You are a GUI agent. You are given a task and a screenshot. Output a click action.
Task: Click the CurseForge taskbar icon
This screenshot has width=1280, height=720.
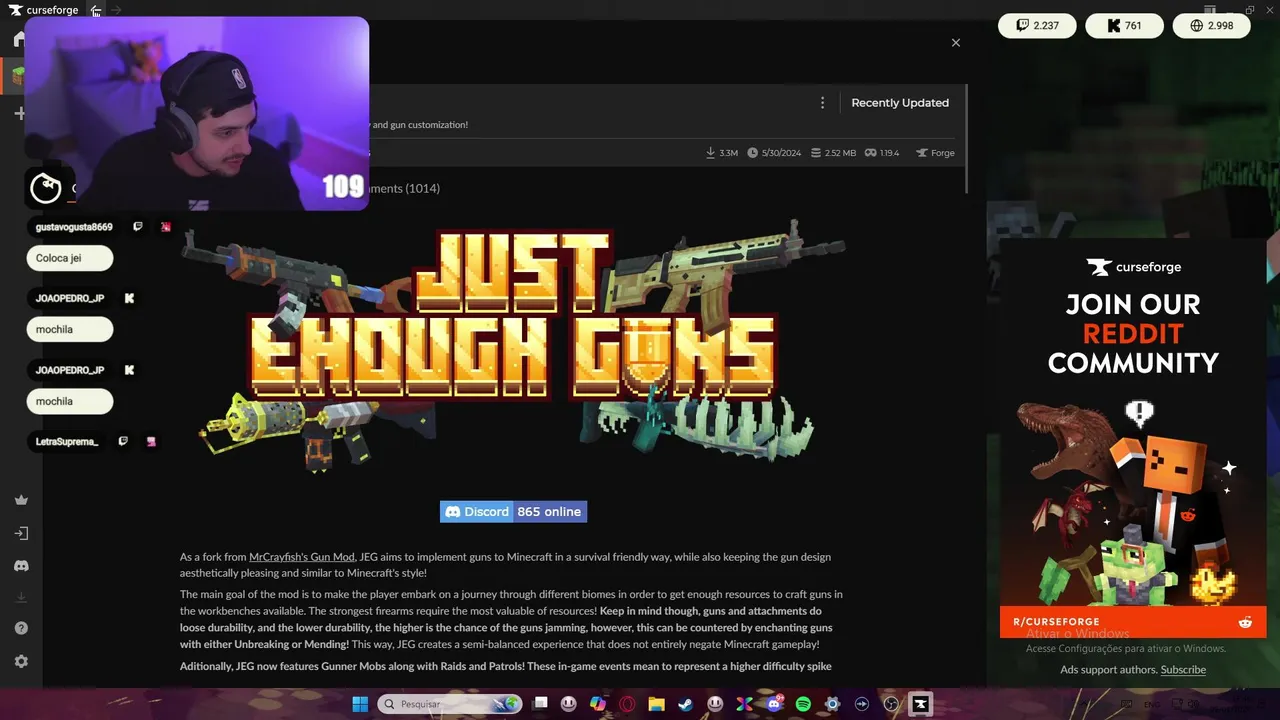920,704
